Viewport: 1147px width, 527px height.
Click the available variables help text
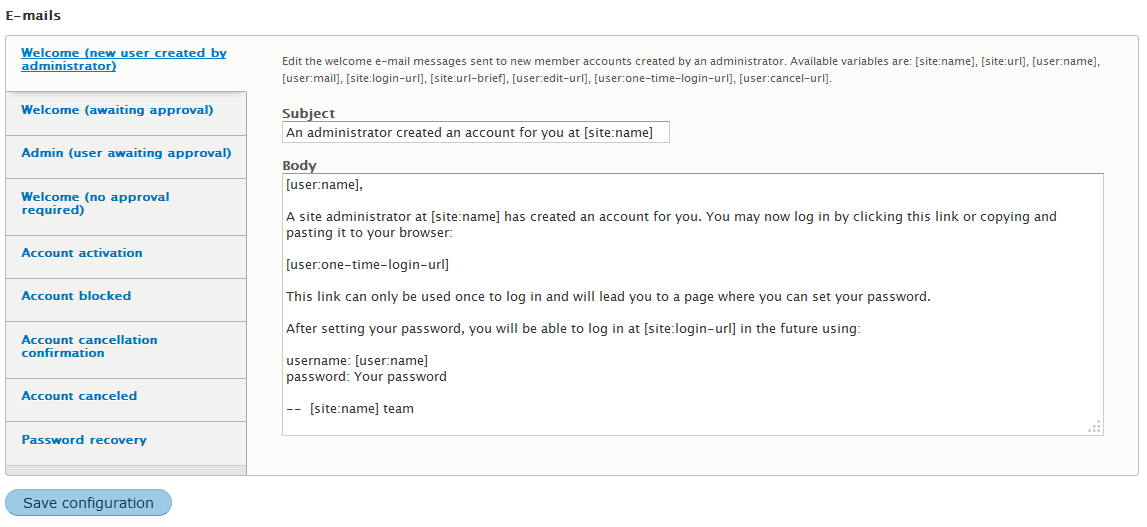pos(690,69)
